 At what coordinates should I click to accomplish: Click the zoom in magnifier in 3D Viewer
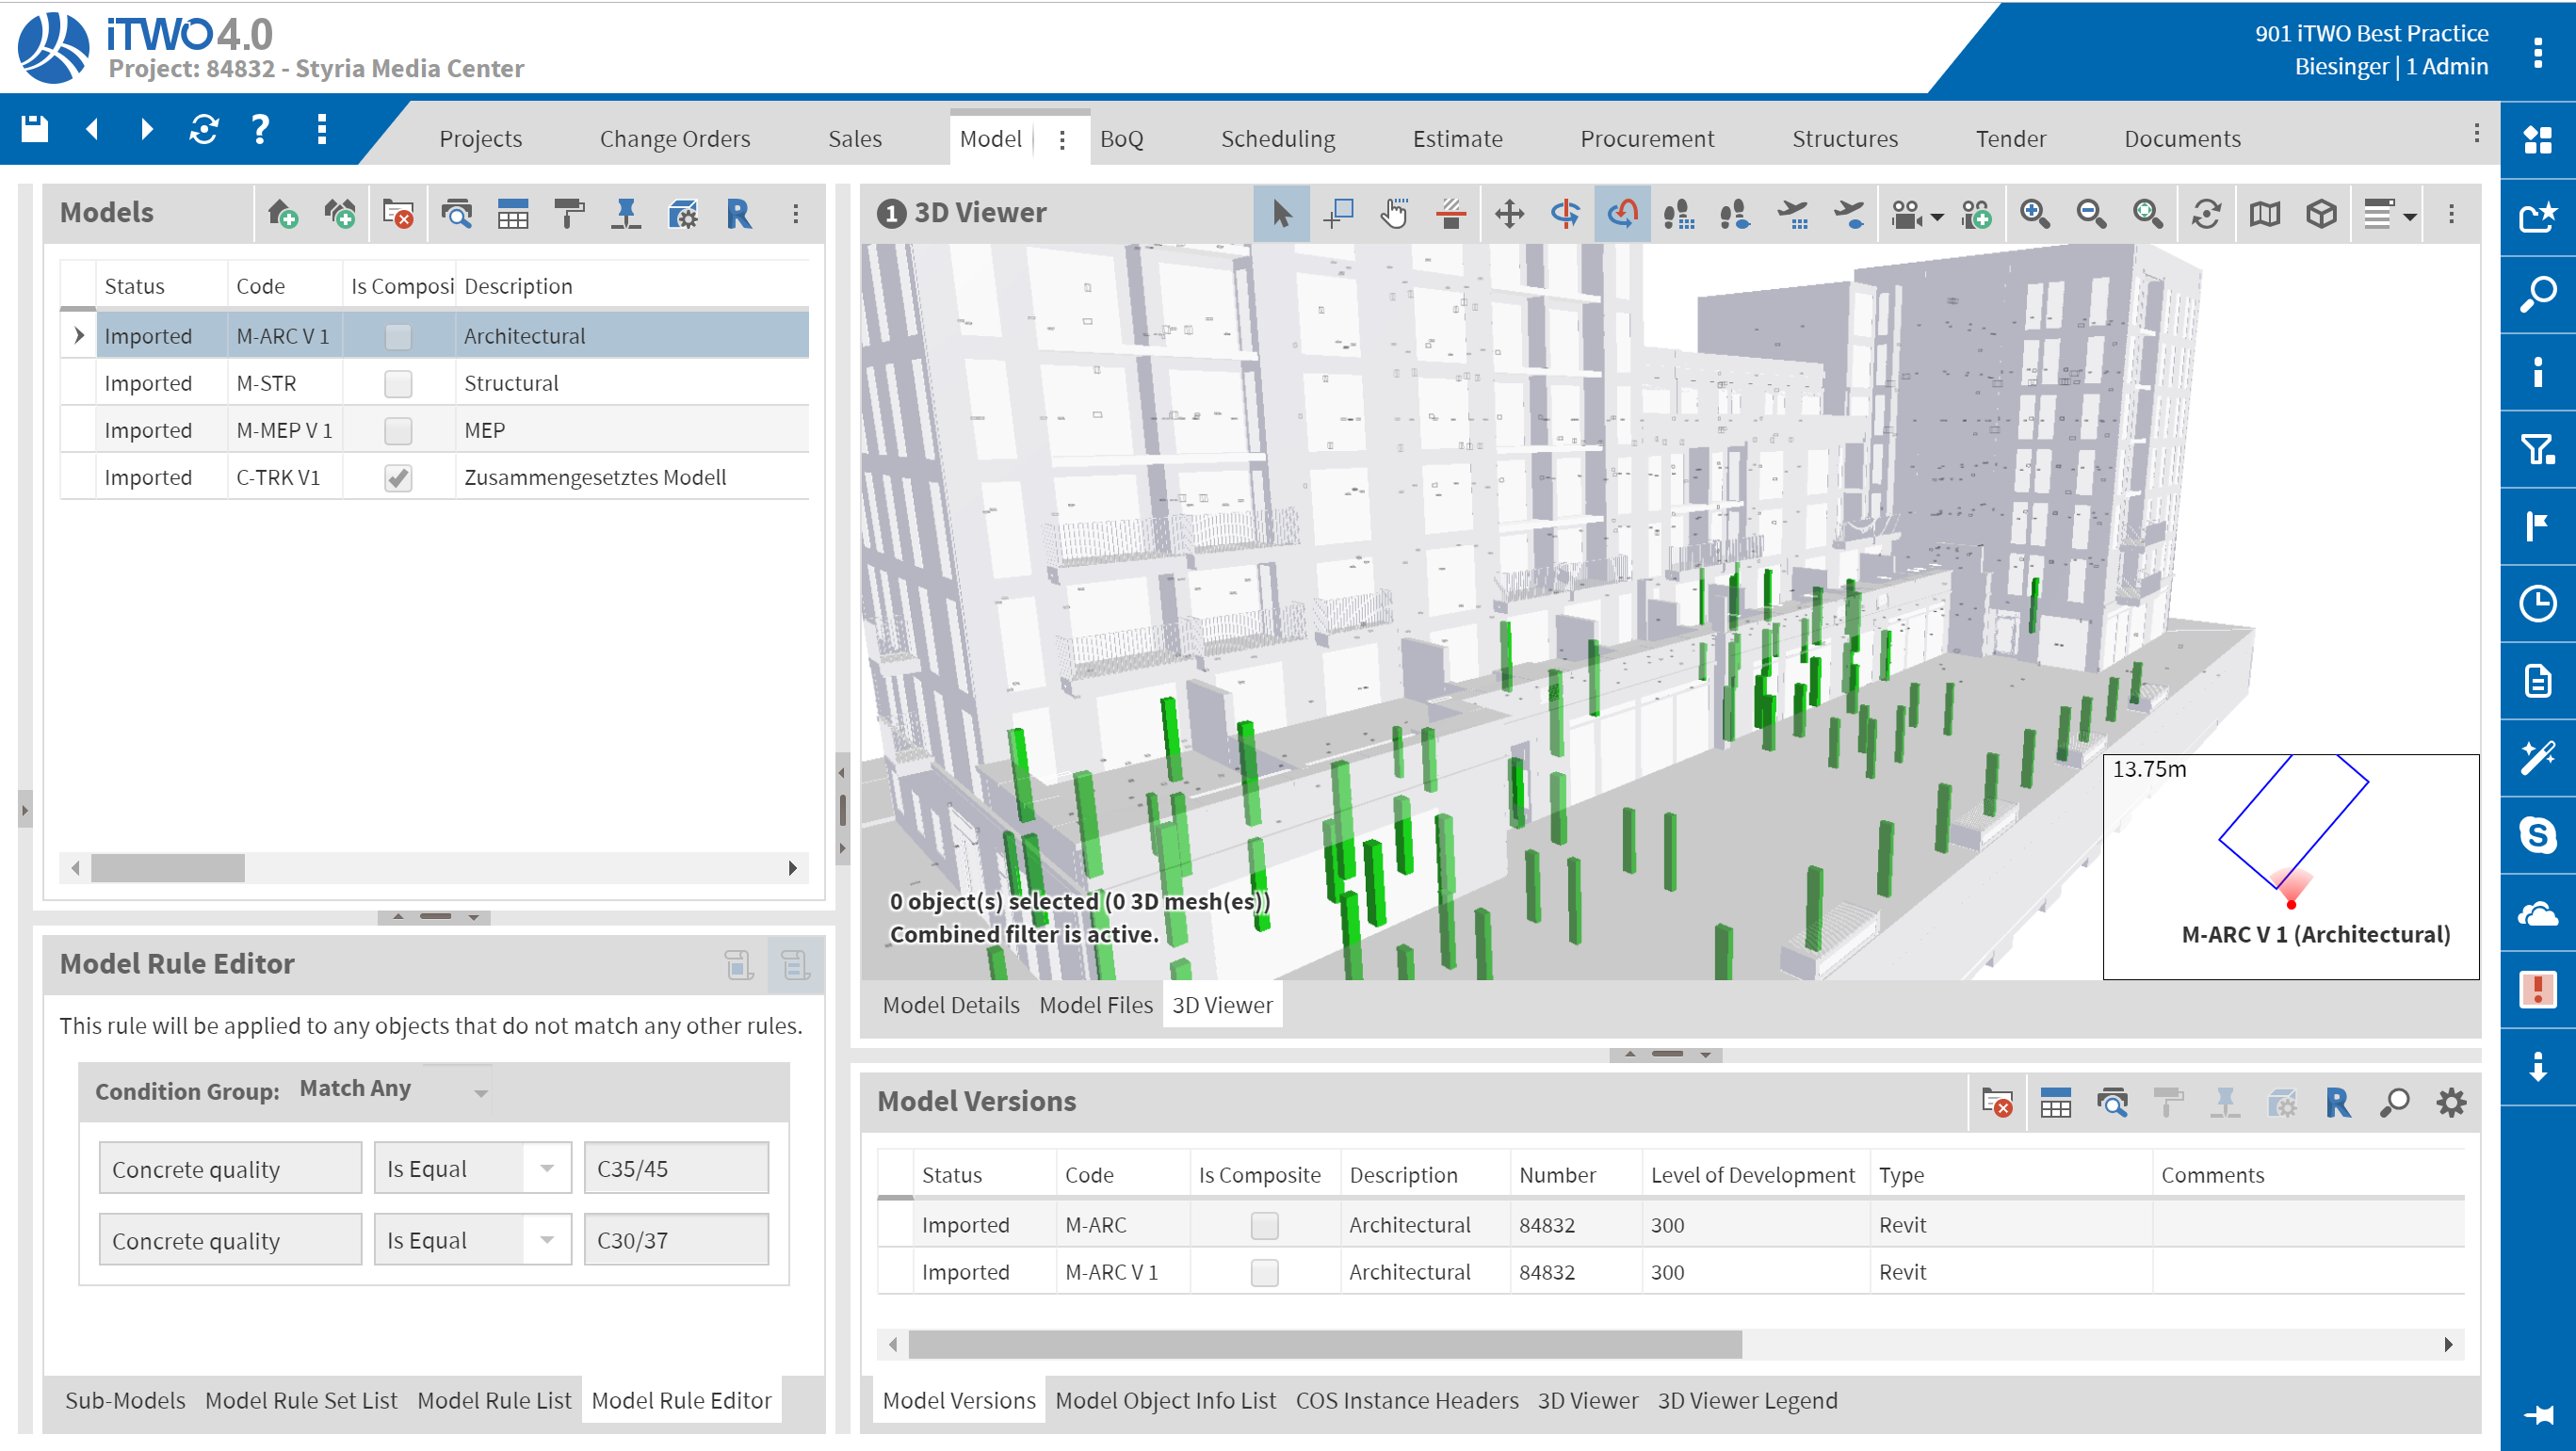[x=2034, y=213]
